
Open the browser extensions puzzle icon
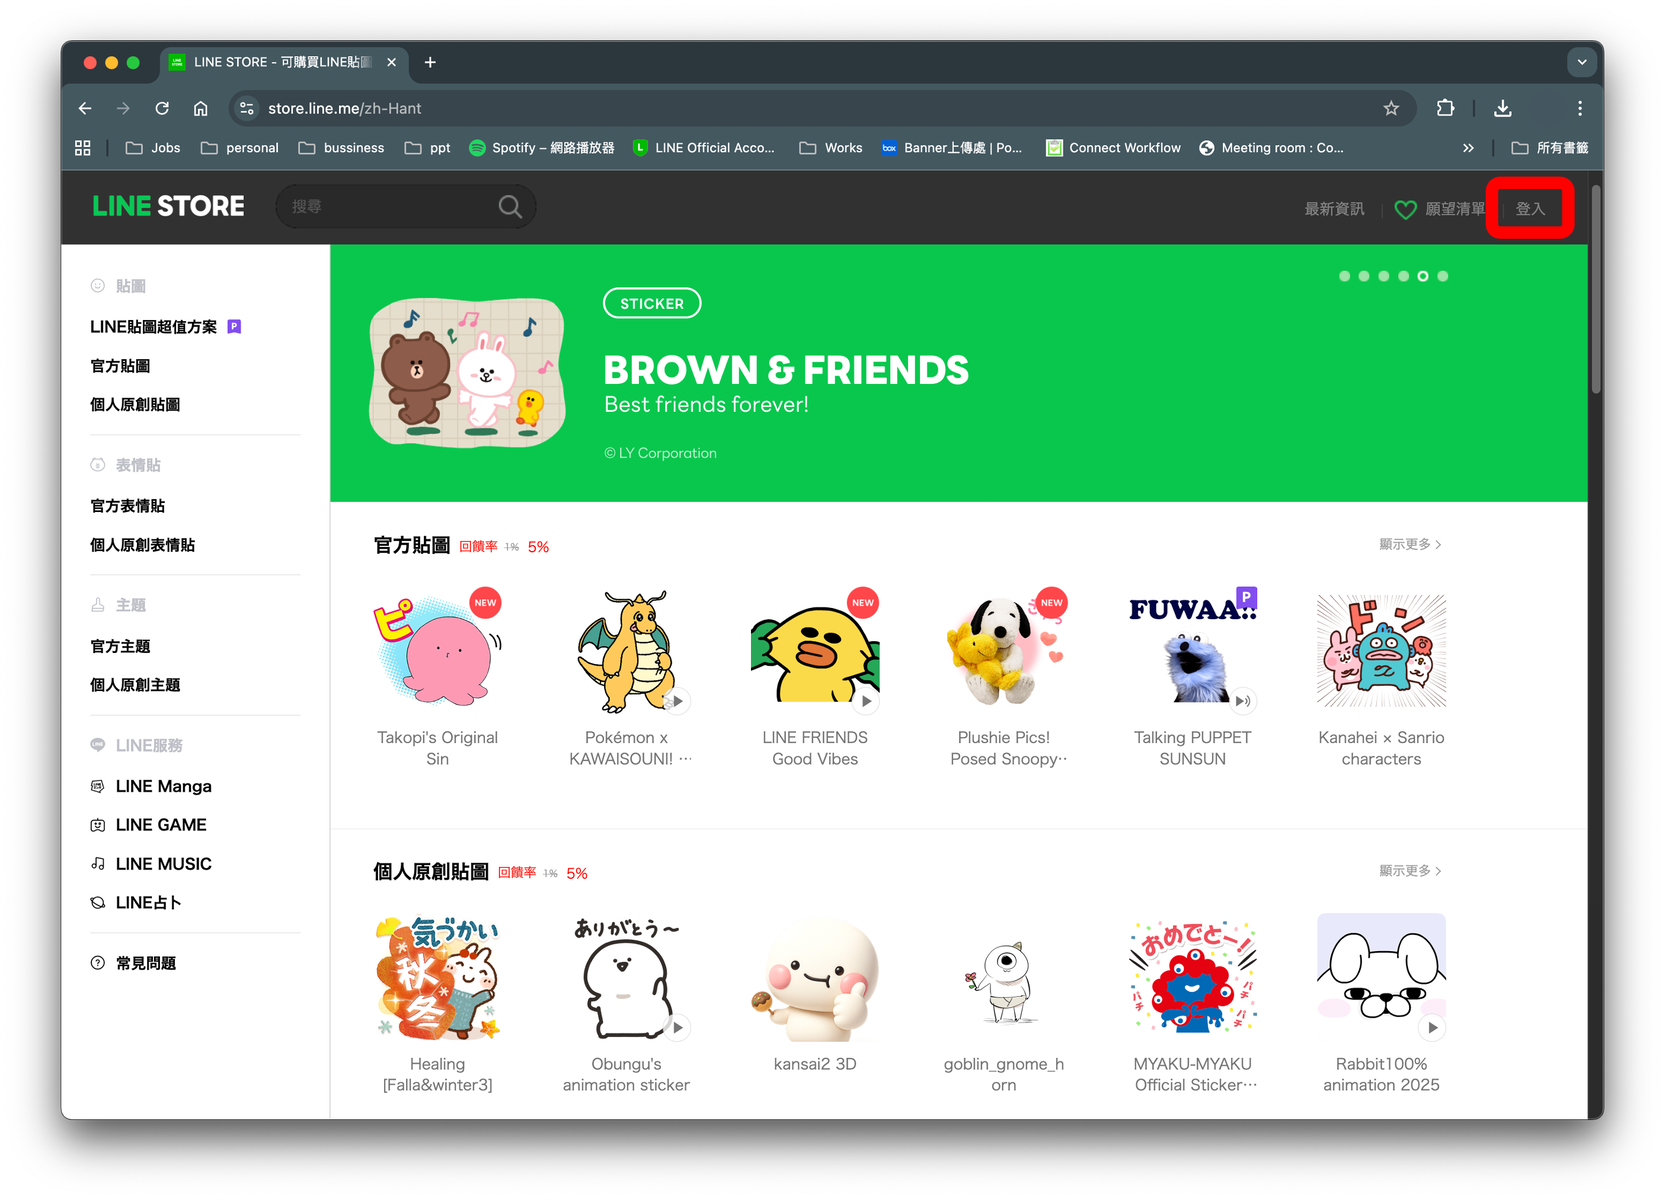pos(1445,108)
